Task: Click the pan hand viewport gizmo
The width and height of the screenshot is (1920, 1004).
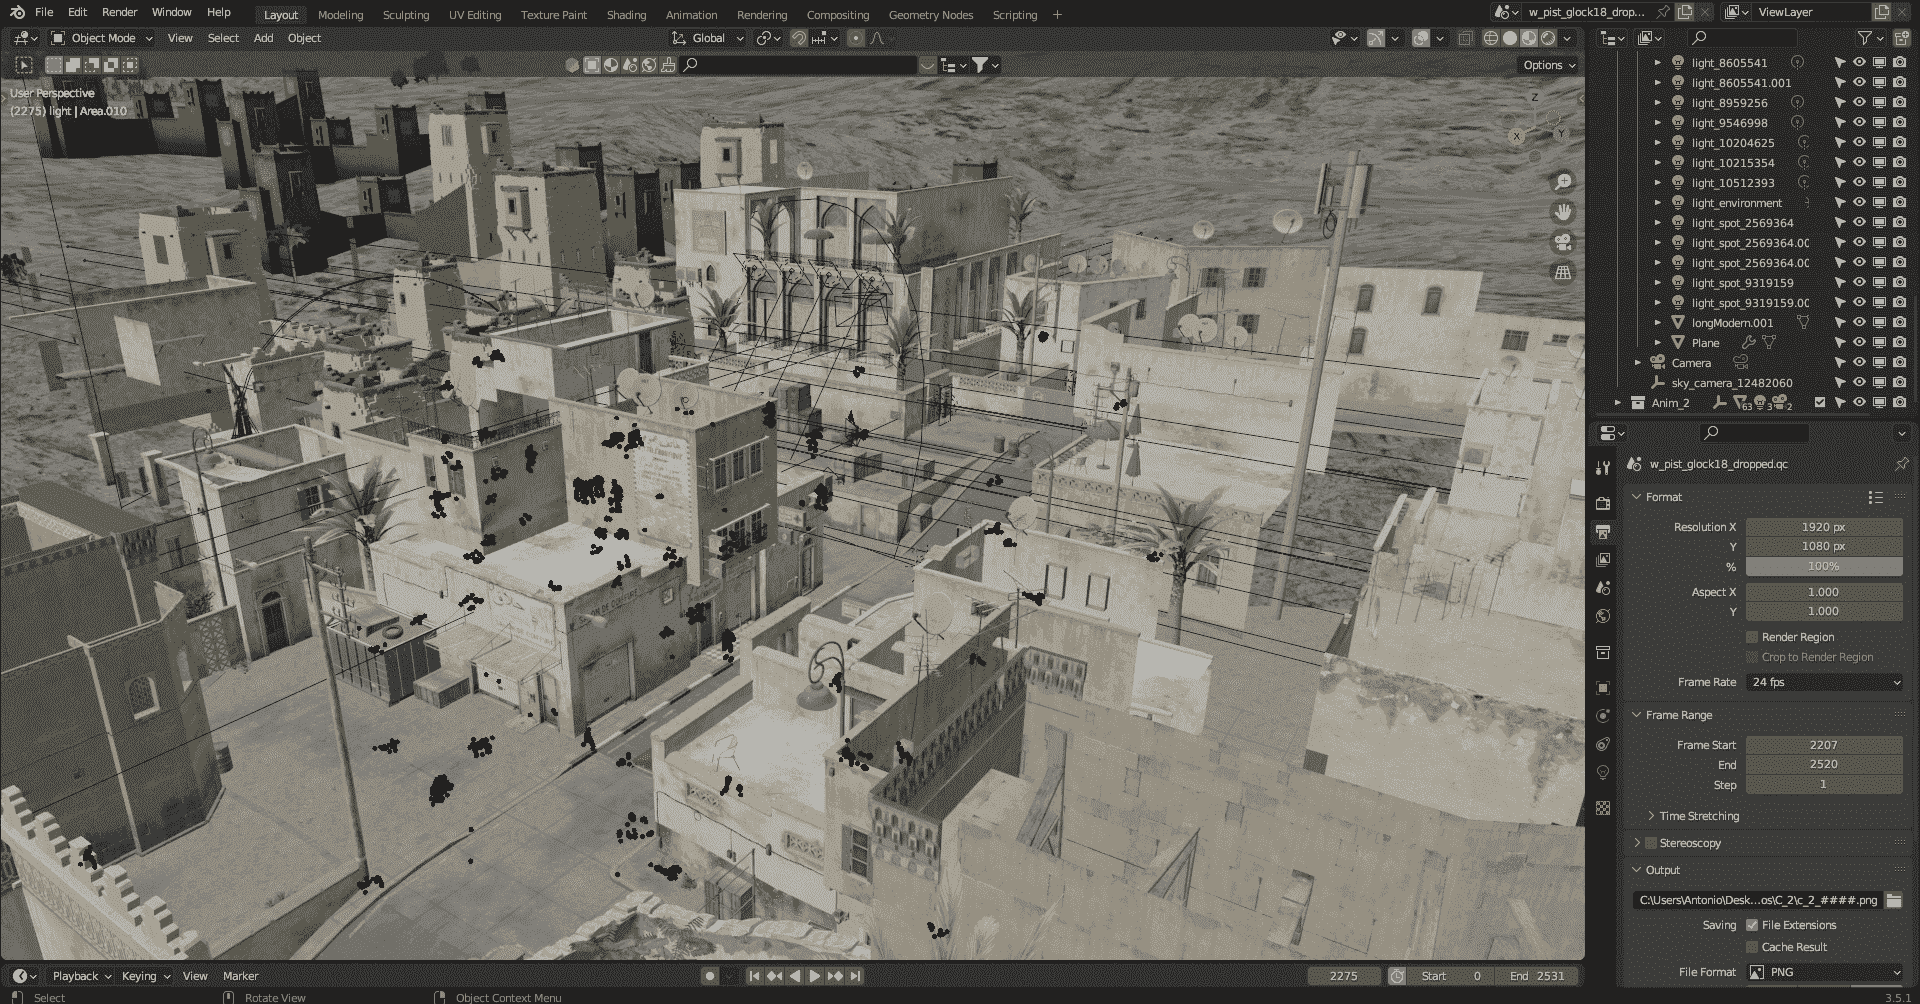Action: tap(1562, 212)
